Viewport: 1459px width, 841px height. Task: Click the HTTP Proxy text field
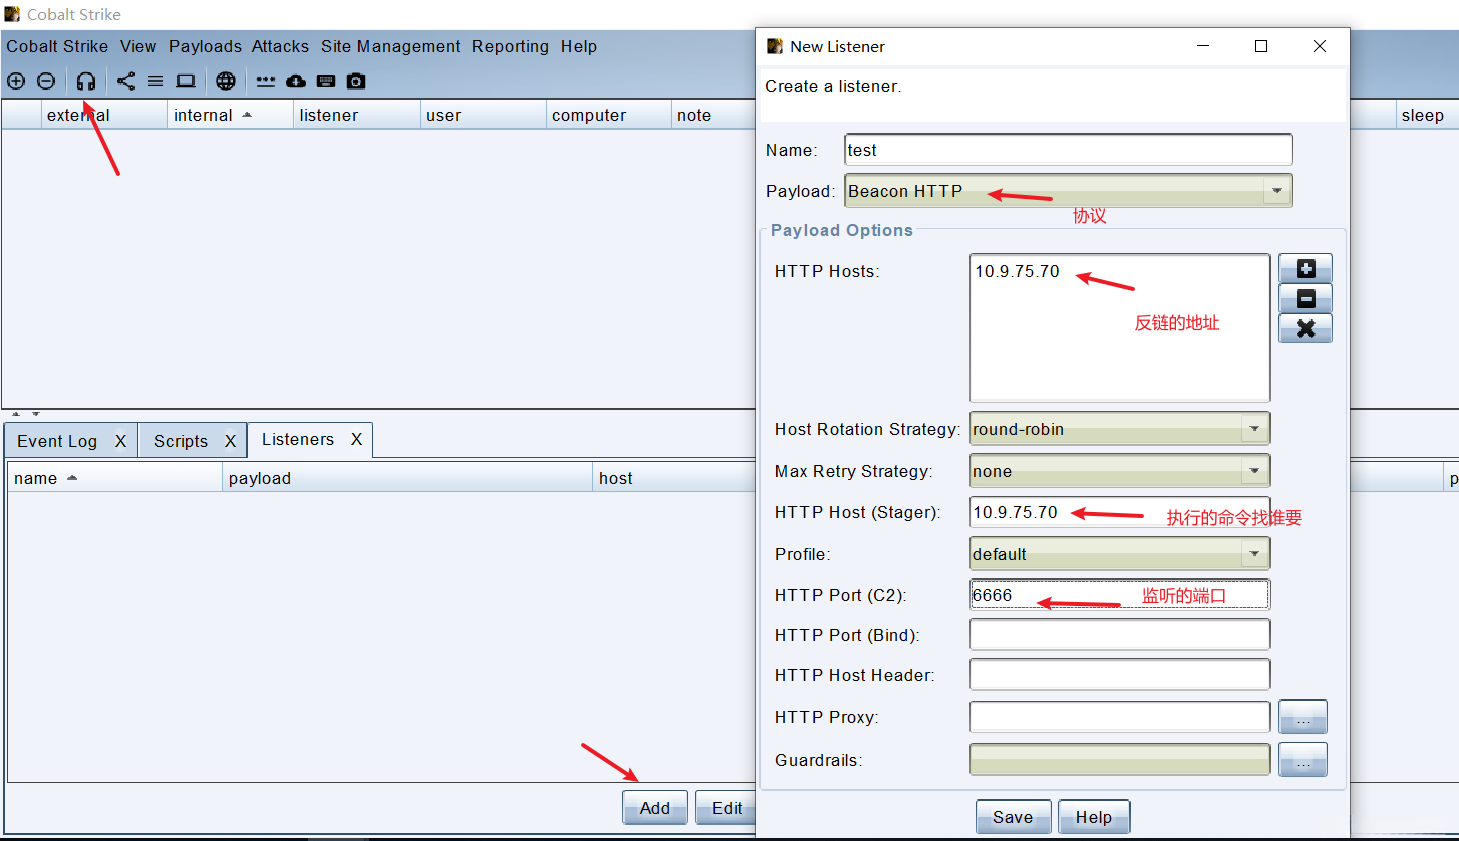[x=1120, y=717]
